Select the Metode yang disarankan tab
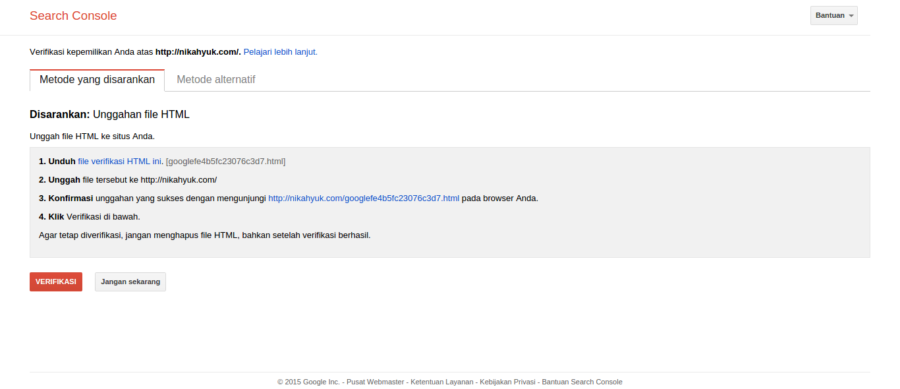The width and height of the screenshot is (900, 389). click(x=97, y=80)
